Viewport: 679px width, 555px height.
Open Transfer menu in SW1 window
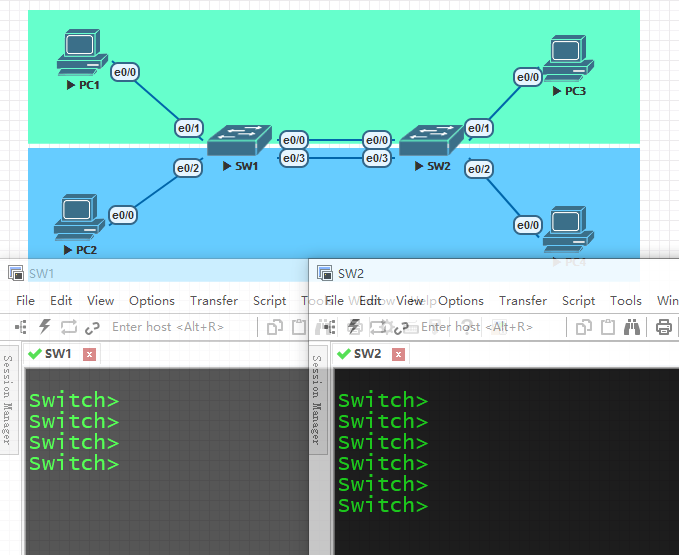(214, 300)
